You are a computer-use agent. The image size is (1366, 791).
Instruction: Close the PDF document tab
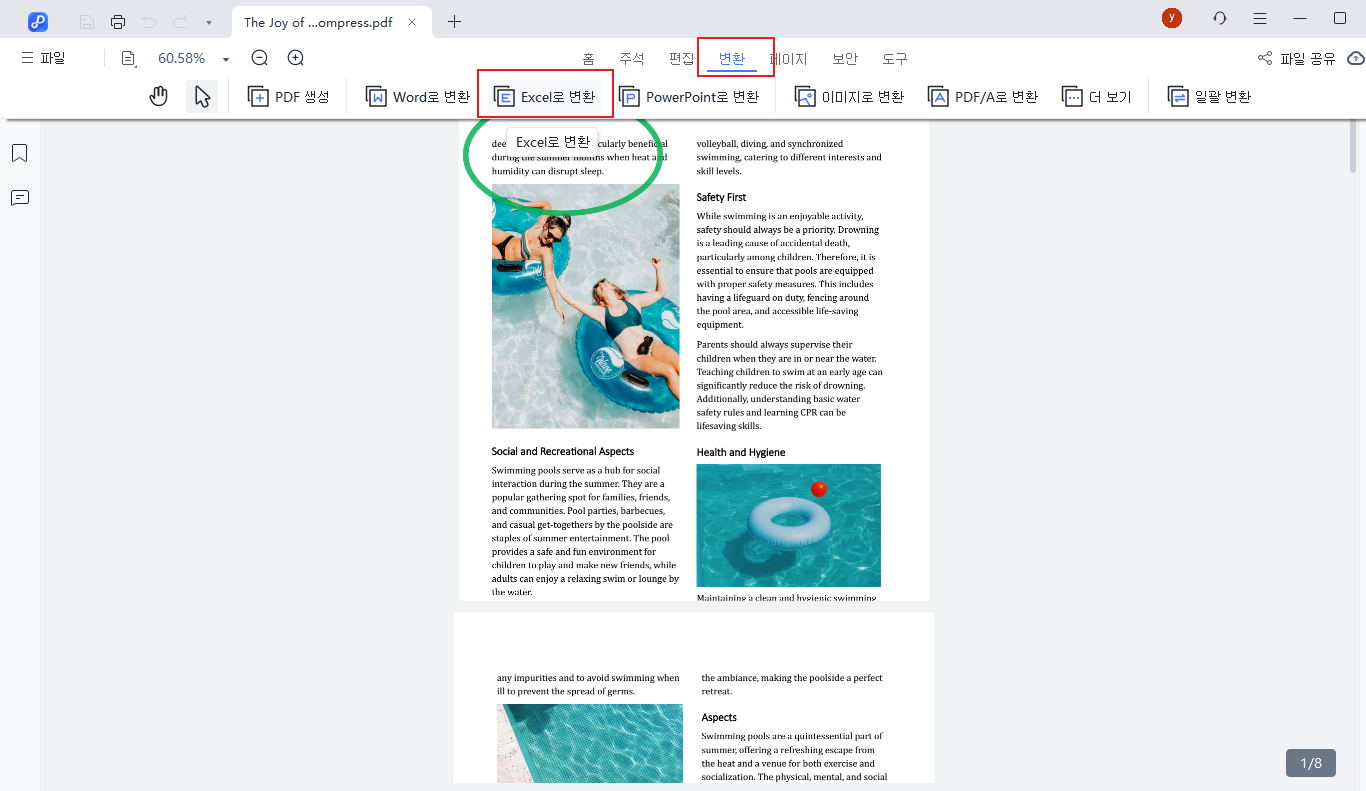[412, 22]
